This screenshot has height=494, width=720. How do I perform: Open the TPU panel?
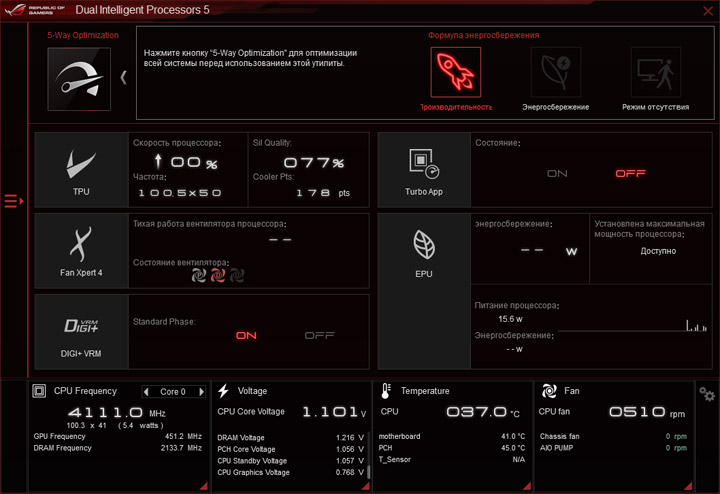(x=82, y=170)
